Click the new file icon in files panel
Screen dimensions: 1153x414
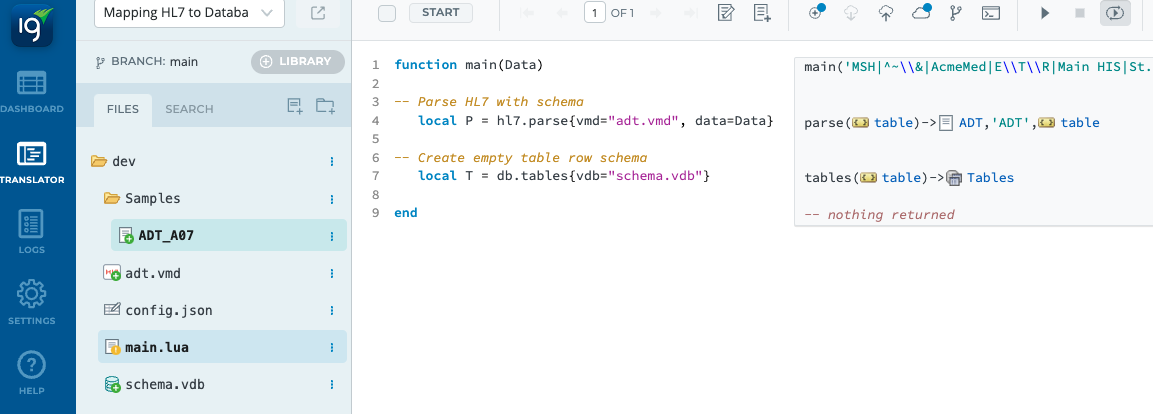click(294, 106)
